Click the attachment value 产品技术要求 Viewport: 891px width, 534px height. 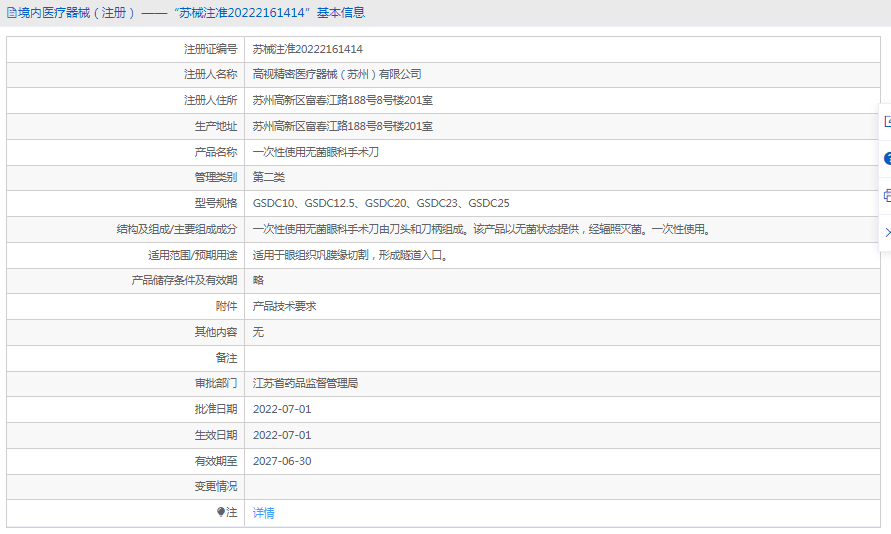point(285,306)
